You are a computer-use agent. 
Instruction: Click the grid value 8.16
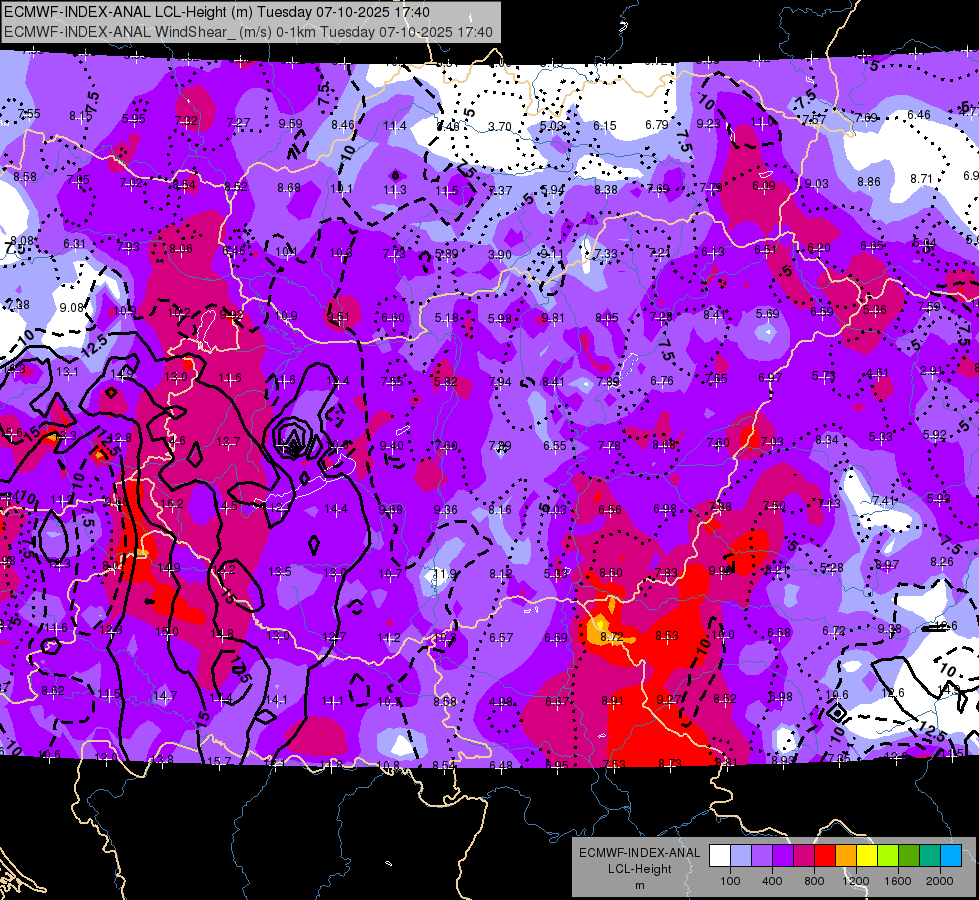coord(500,510)
